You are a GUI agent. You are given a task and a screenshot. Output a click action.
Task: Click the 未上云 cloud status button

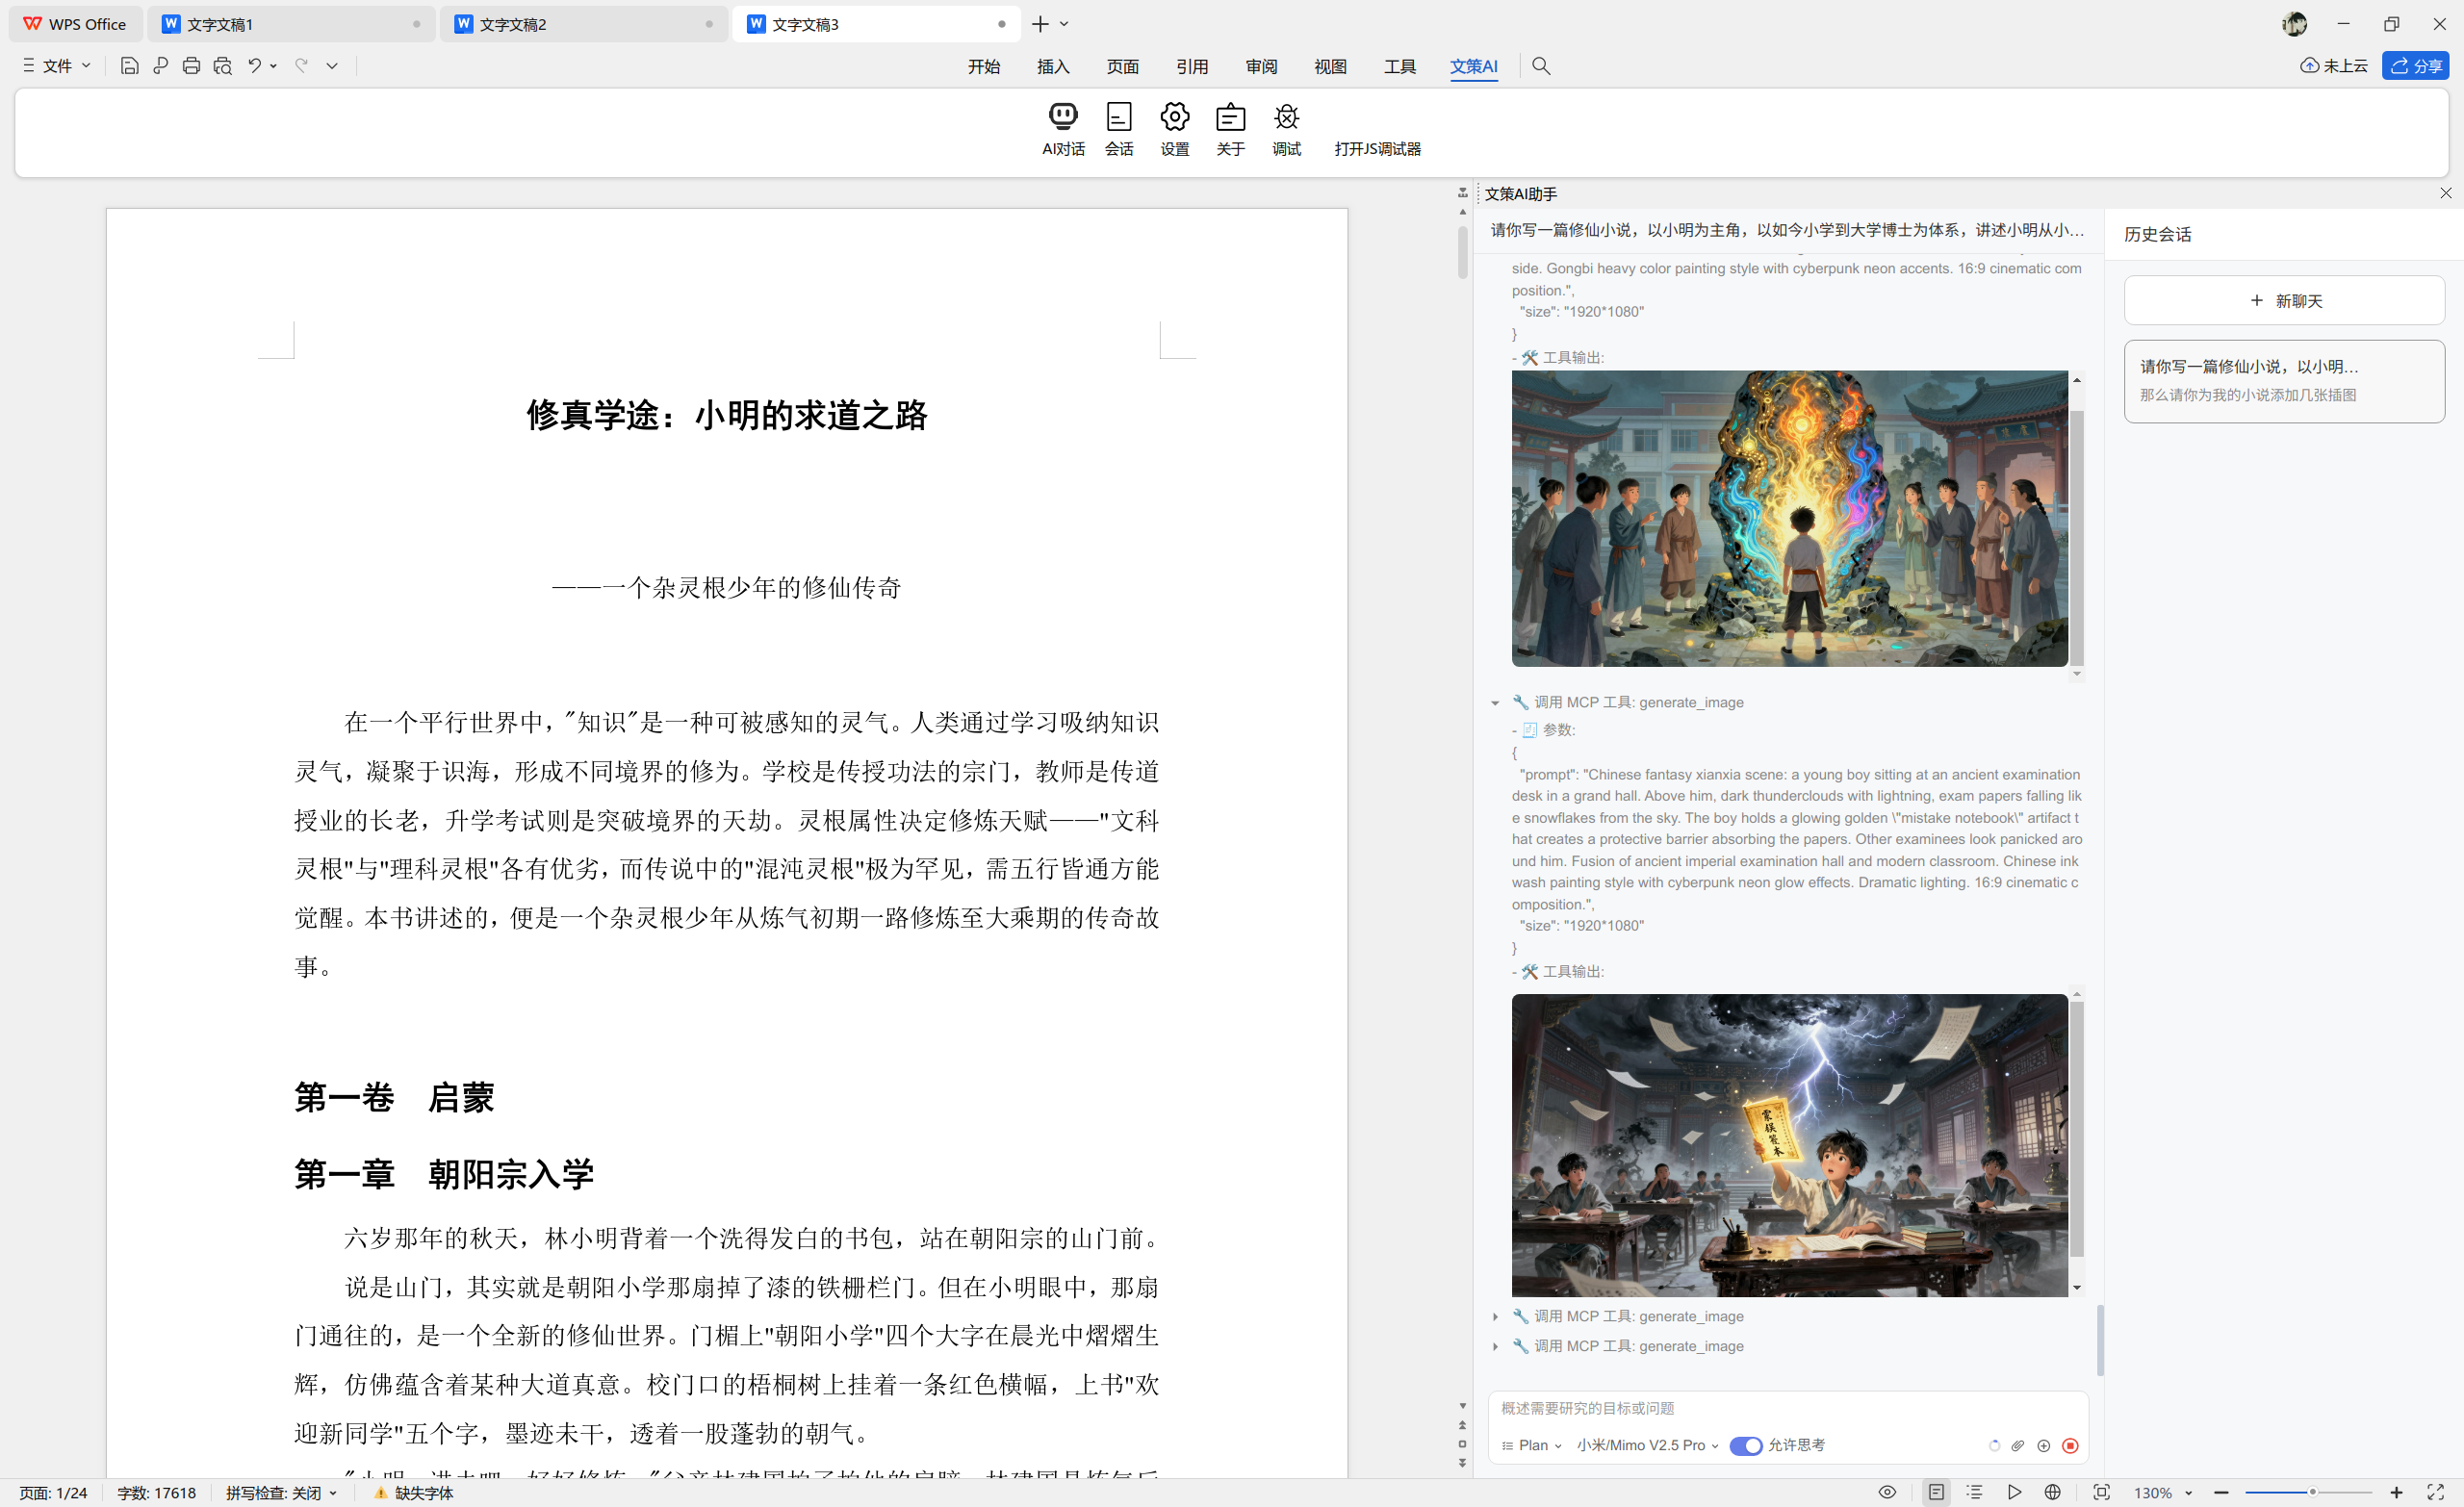[2333, 66]
